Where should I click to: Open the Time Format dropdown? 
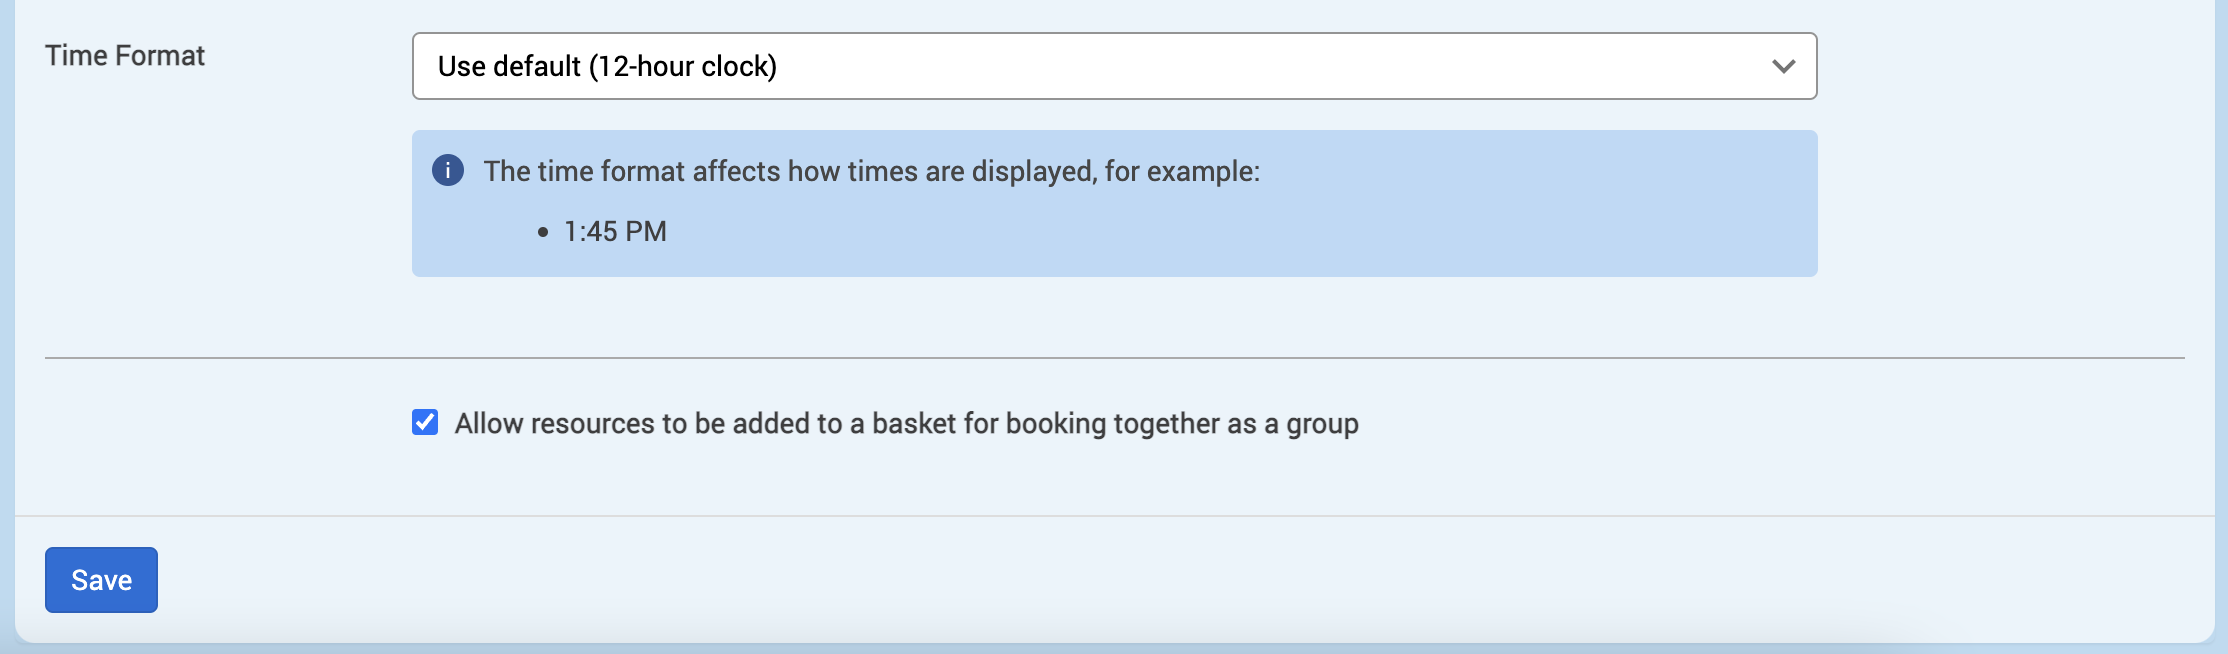(1113, 66)
